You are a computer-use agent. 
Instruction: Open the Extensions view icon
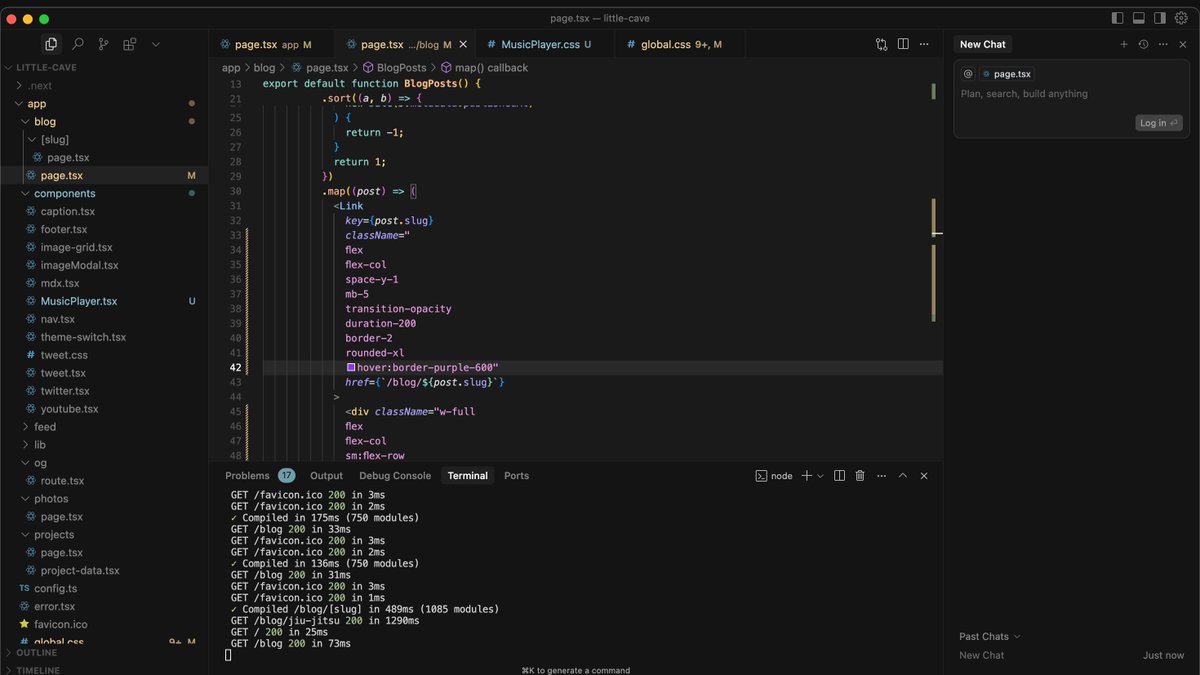pyautogui.click(x=130, y=44)
